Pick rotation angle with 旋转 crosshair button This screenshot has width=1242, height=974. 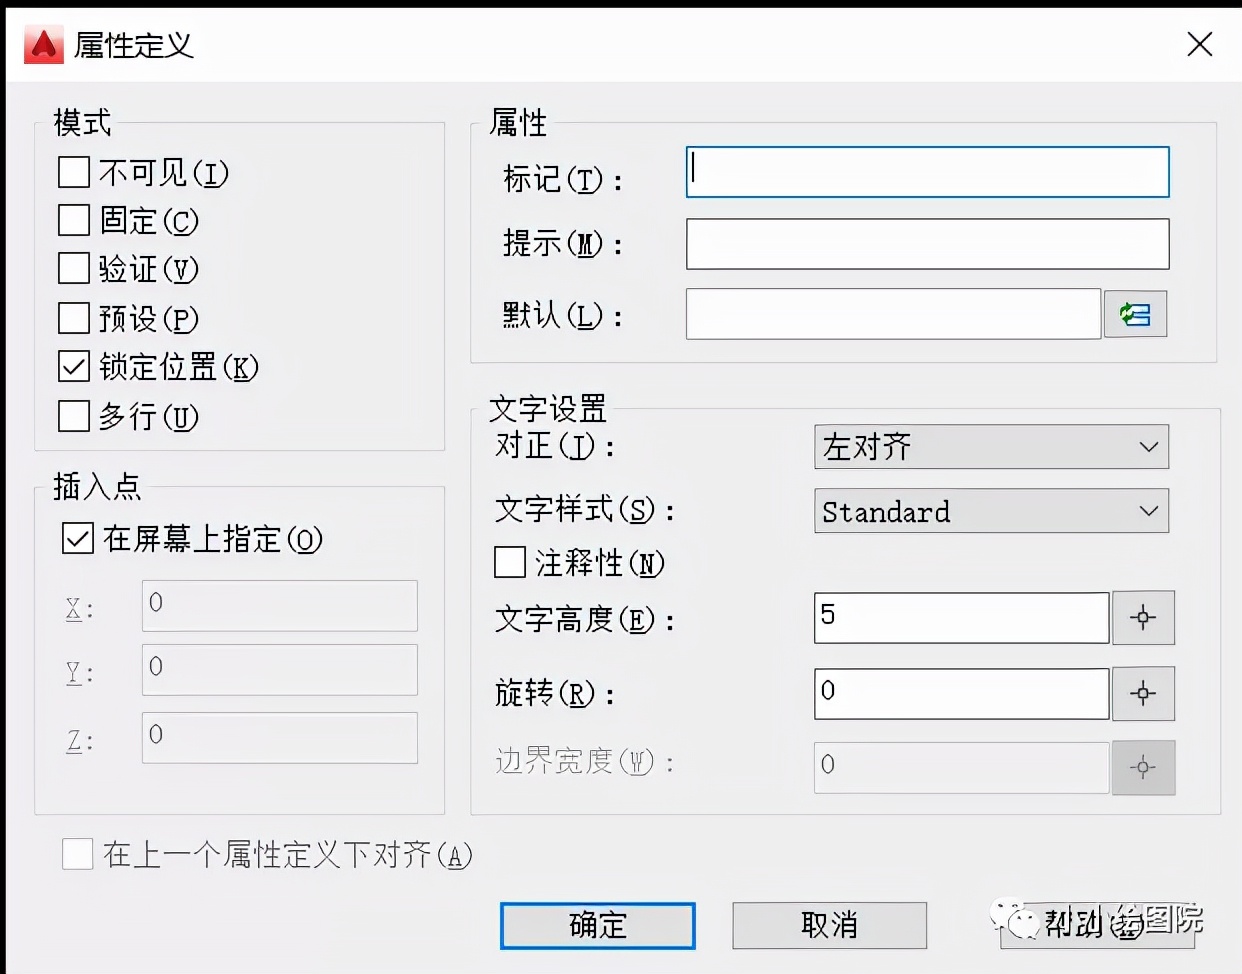pyautogui.click(x=1143, y=694)
